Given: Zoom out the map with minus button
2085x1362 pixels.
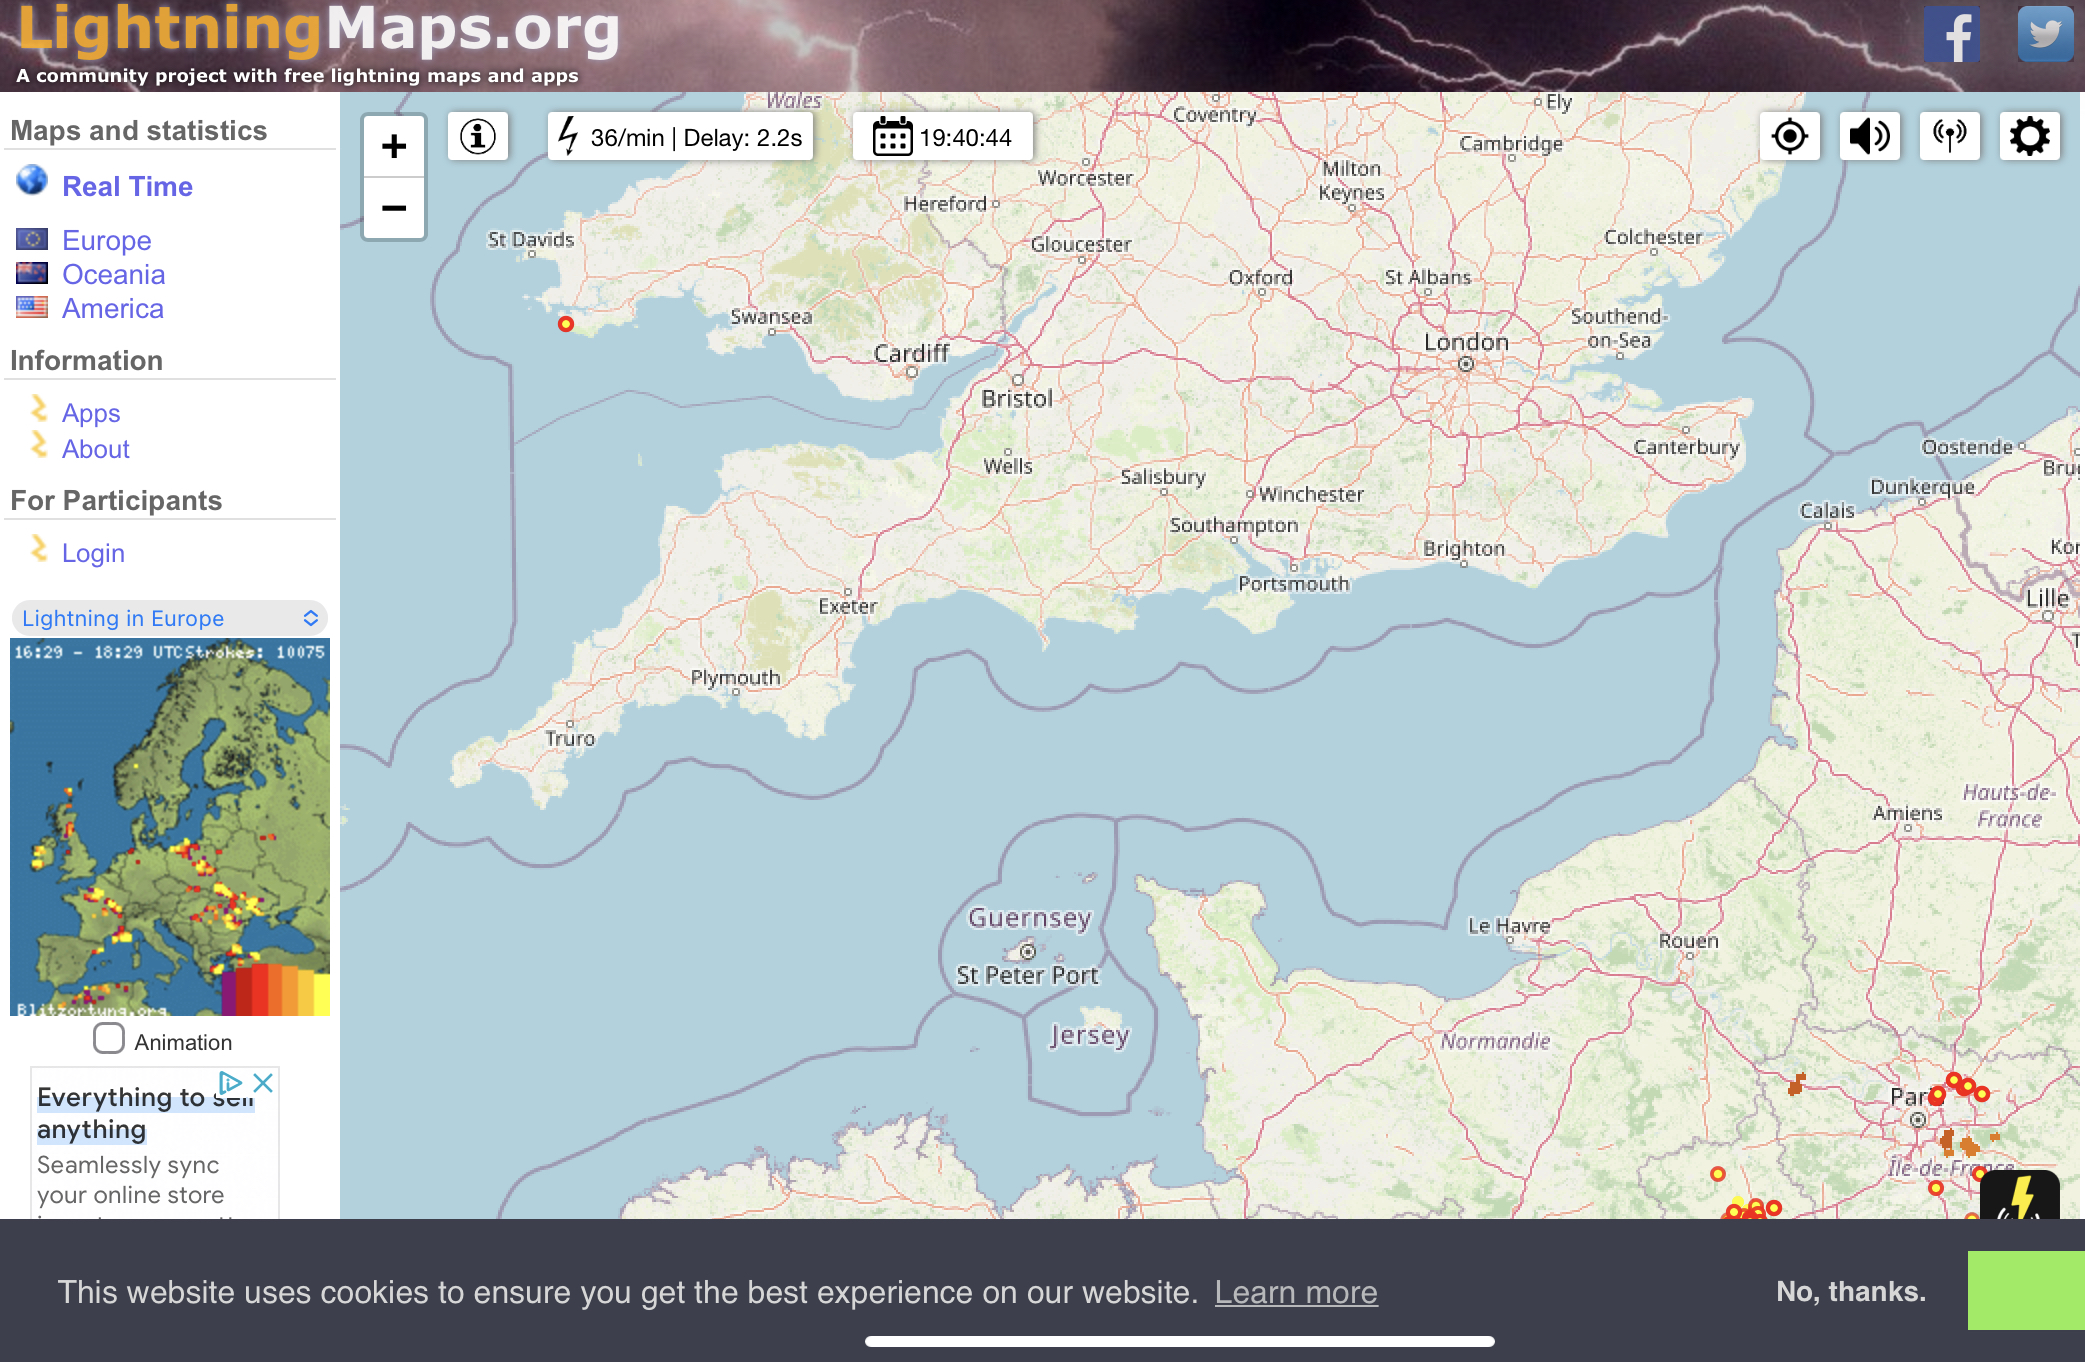Looking at the screenshot, I should pos(394,208).
